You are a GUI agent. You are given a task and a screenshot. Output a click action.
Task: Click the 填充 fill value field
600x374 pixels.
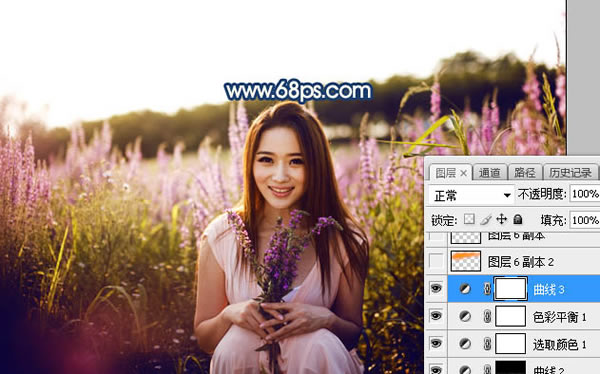585,220
